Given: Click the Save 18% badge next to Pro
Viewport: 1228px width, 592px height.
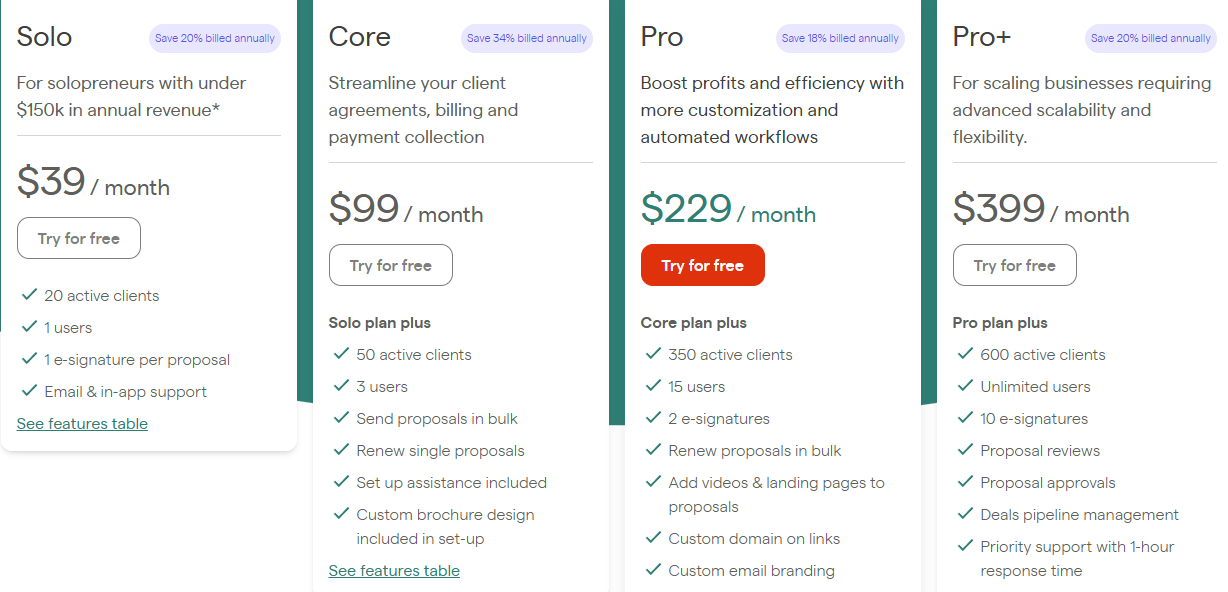Looking at the screenshot, I should click(838, 36).
